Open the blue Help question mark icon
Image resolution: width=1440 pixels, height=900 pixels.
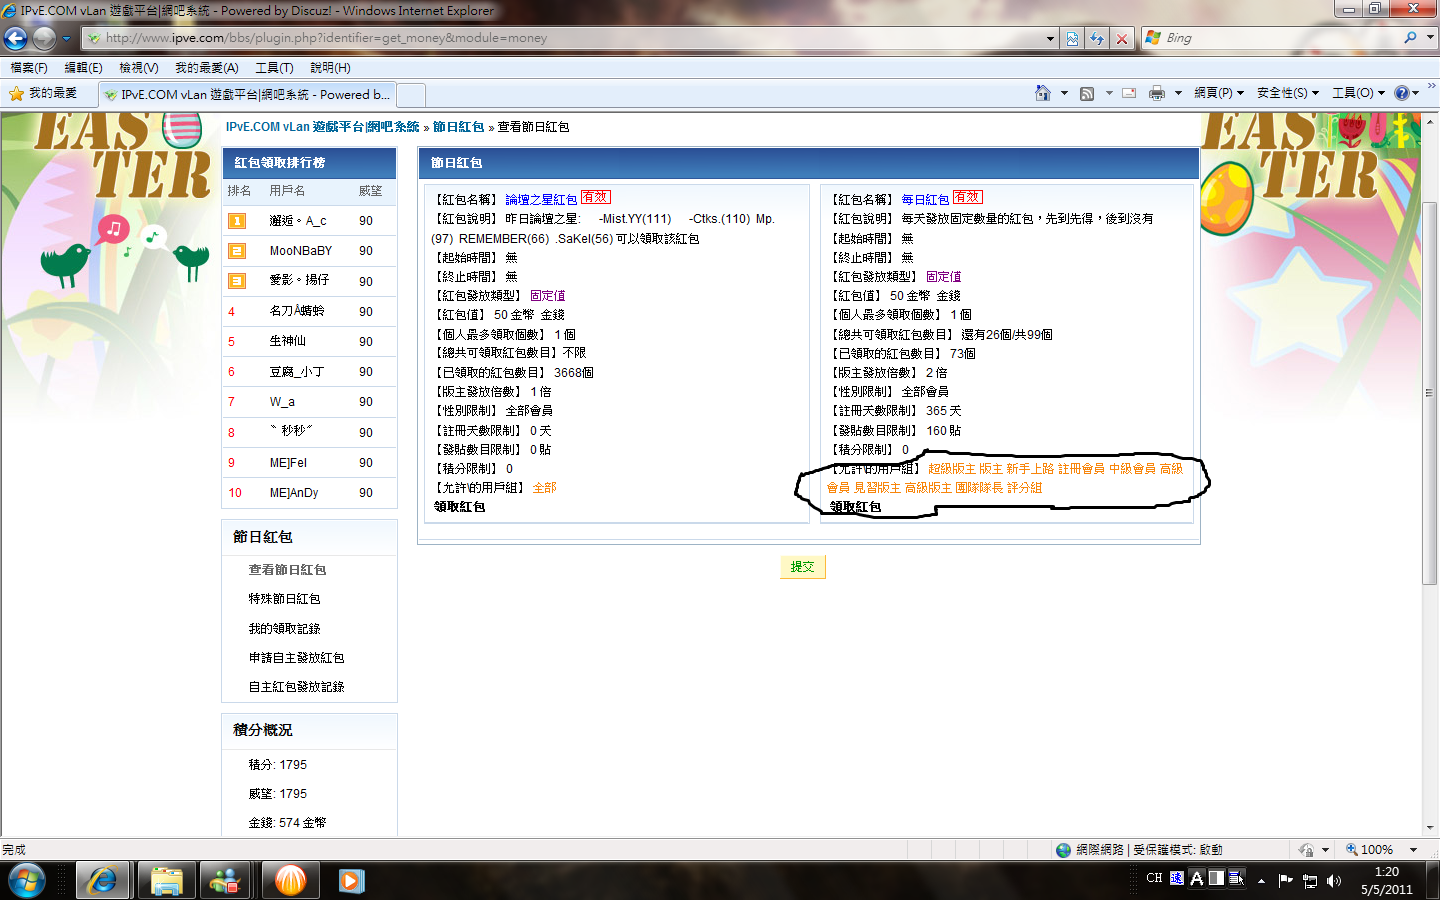(1402, 93)
